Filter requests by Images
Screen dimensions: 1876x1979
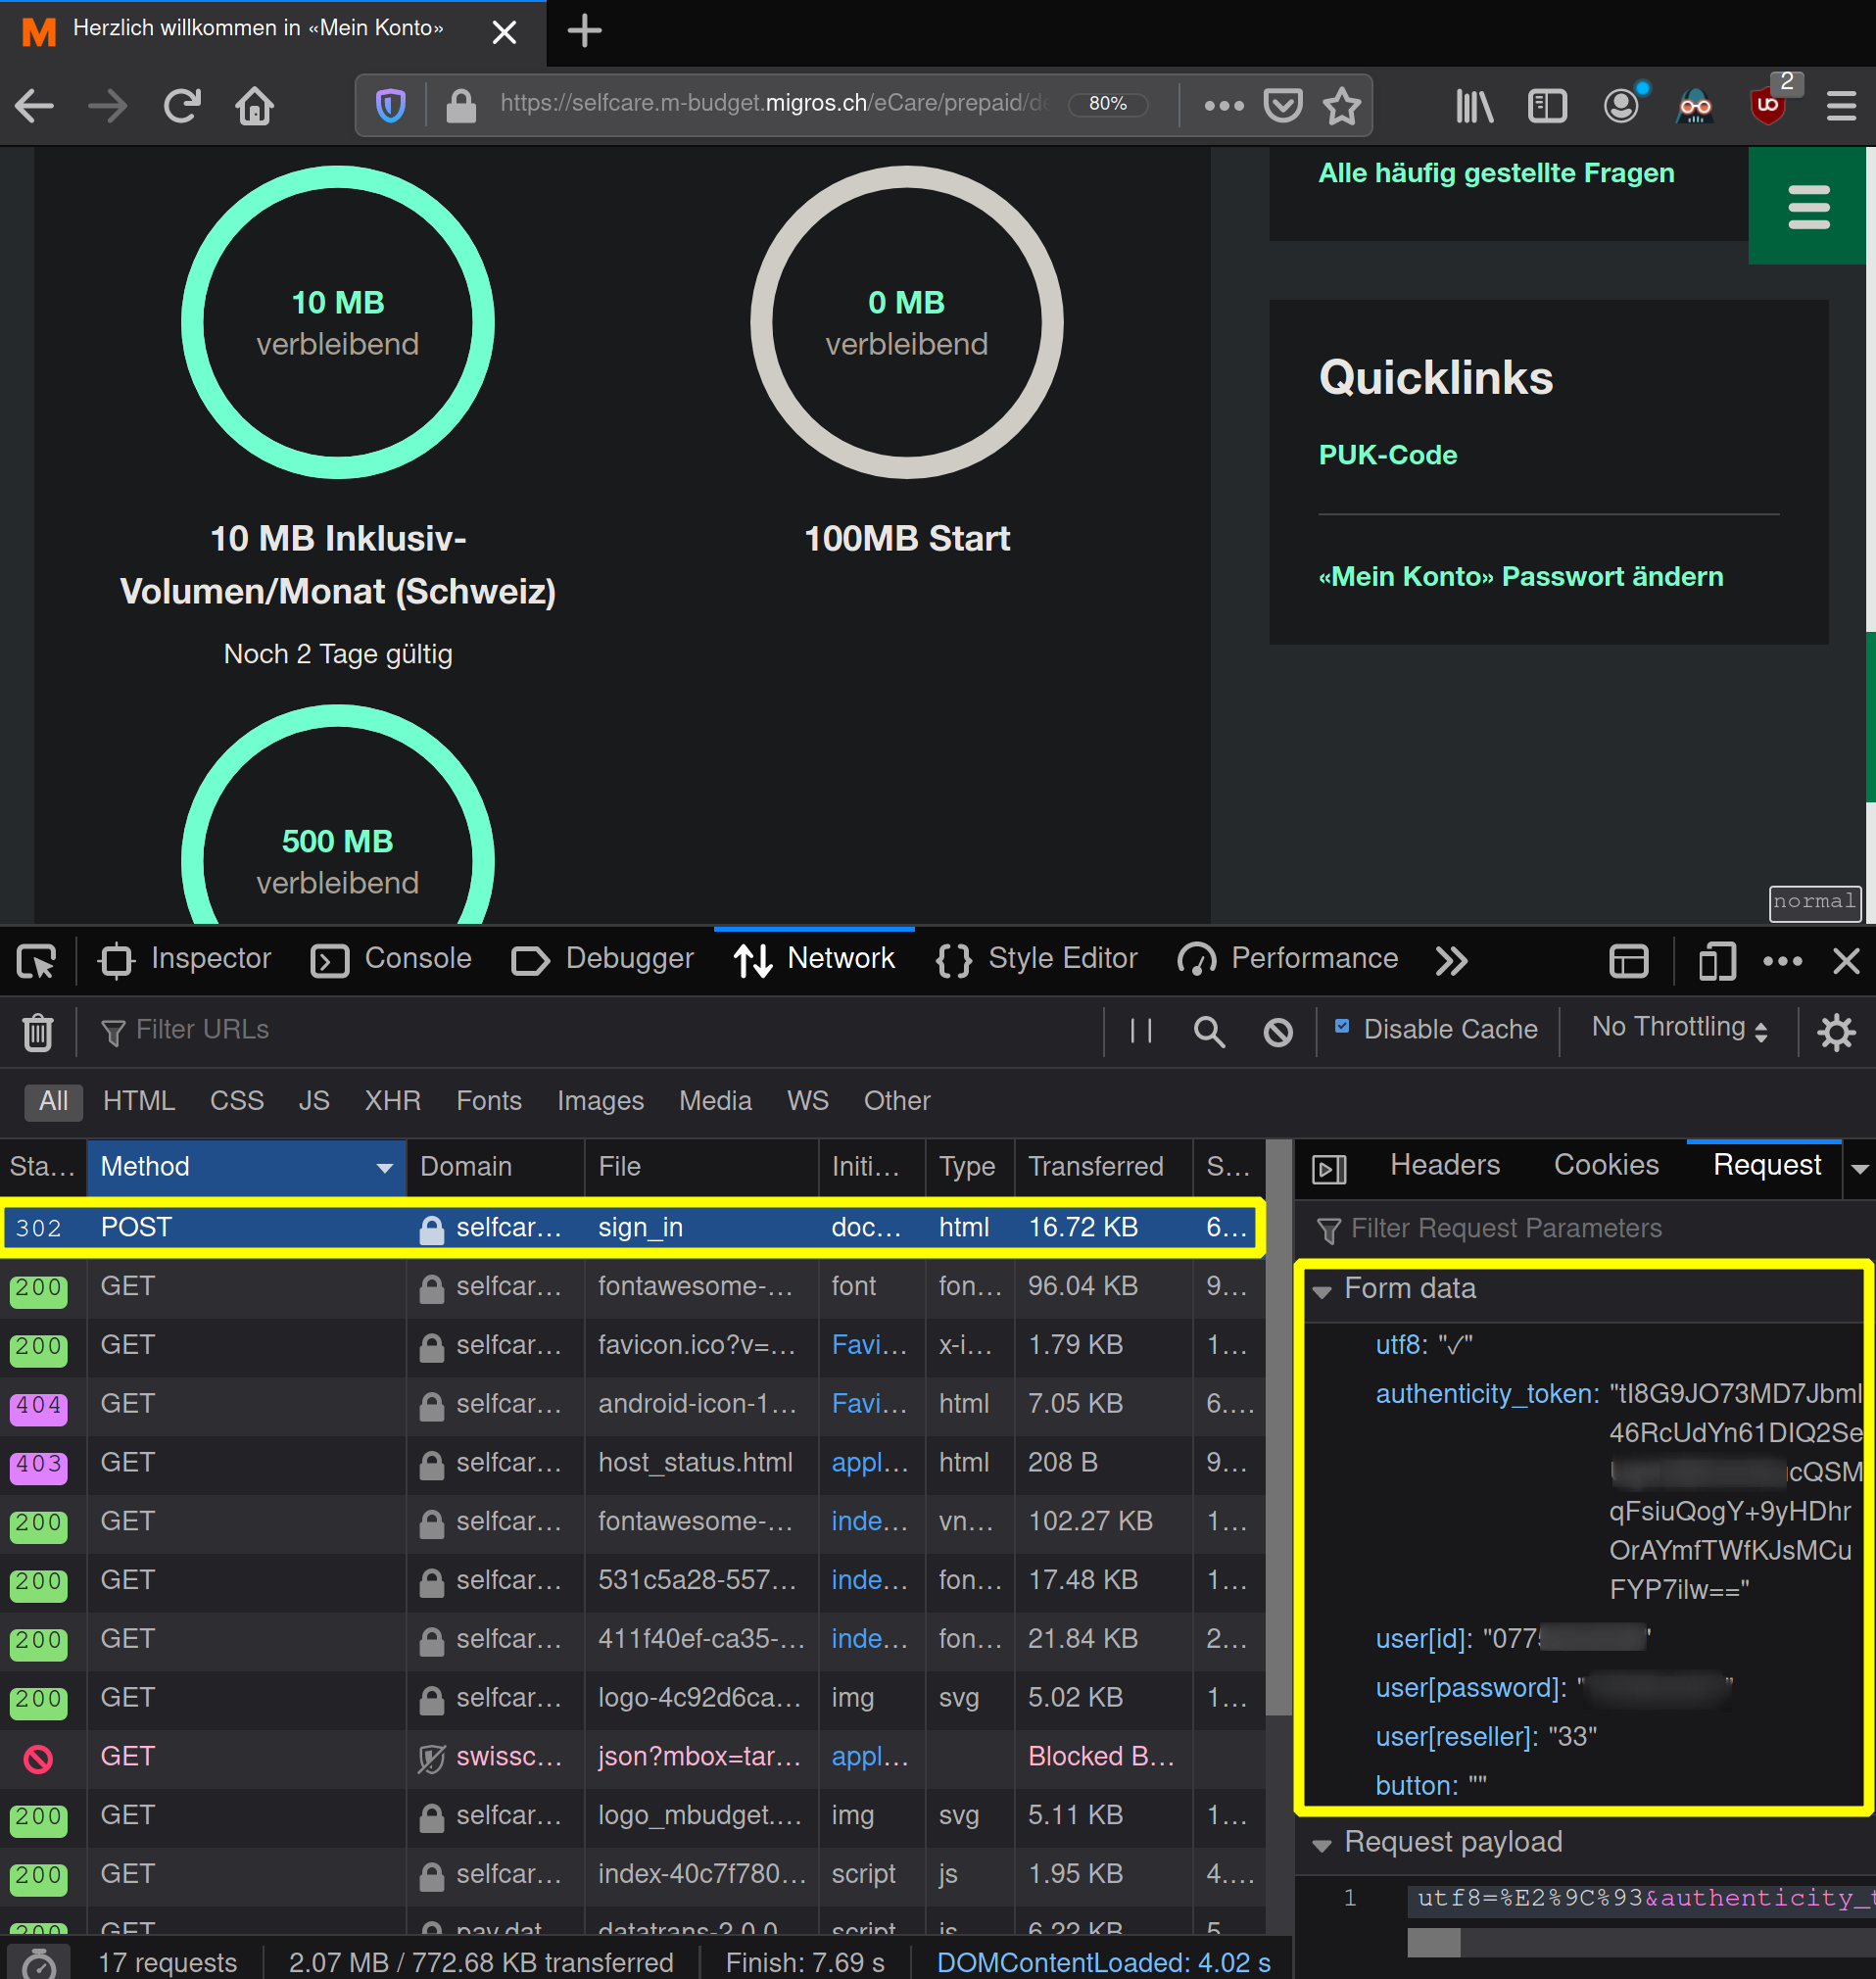pos(600,1102)
